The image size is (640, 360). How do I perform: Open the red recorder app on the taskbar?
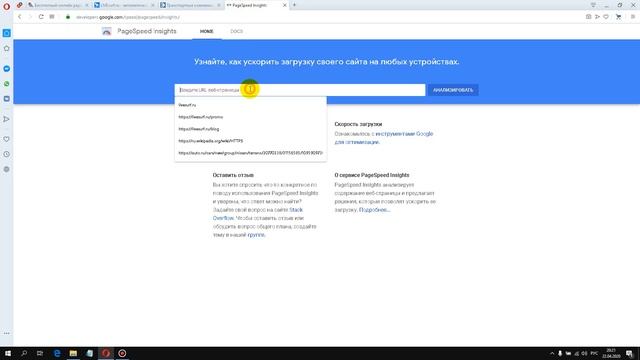point(122,353)
